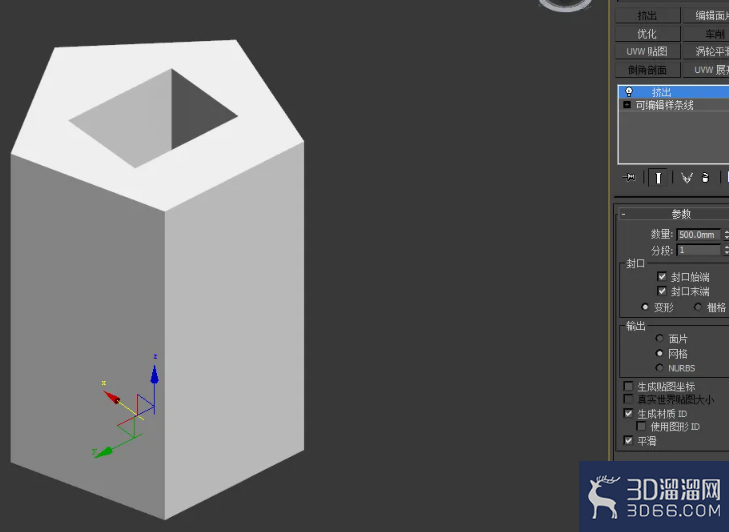The image size is (729, 532).
Task: Click the 编辑面片 modifier button
Action: tap(706, 15)
